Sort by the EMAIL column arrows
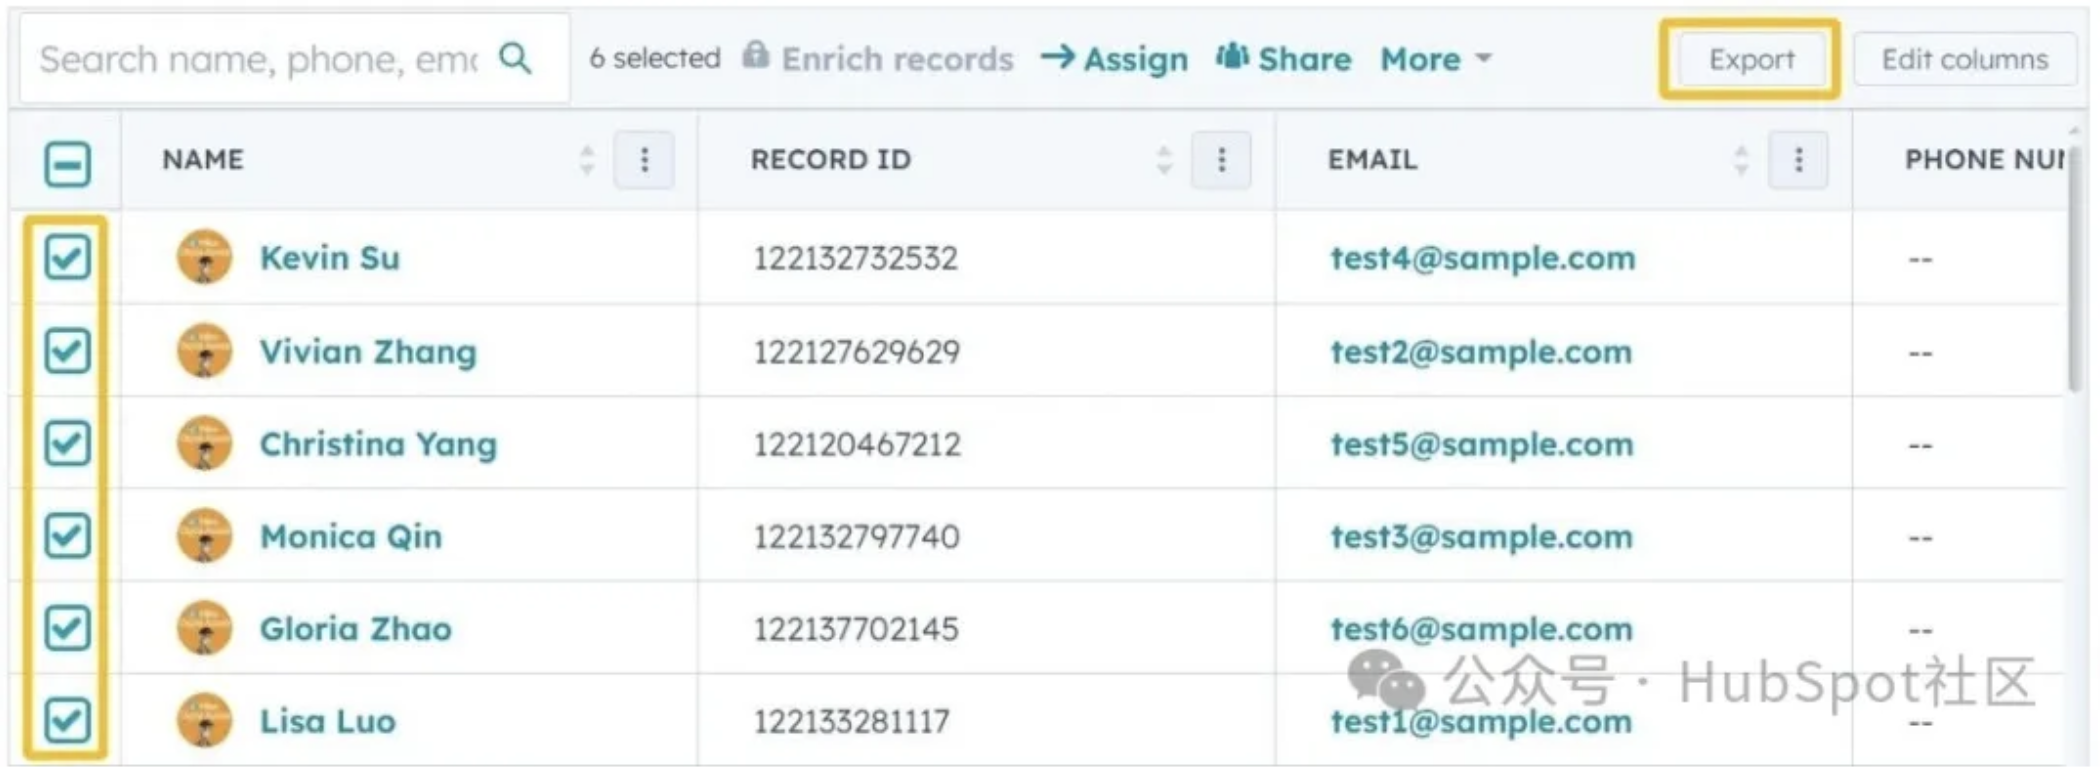The image size is (2100, 776). tap(1741, 160)
